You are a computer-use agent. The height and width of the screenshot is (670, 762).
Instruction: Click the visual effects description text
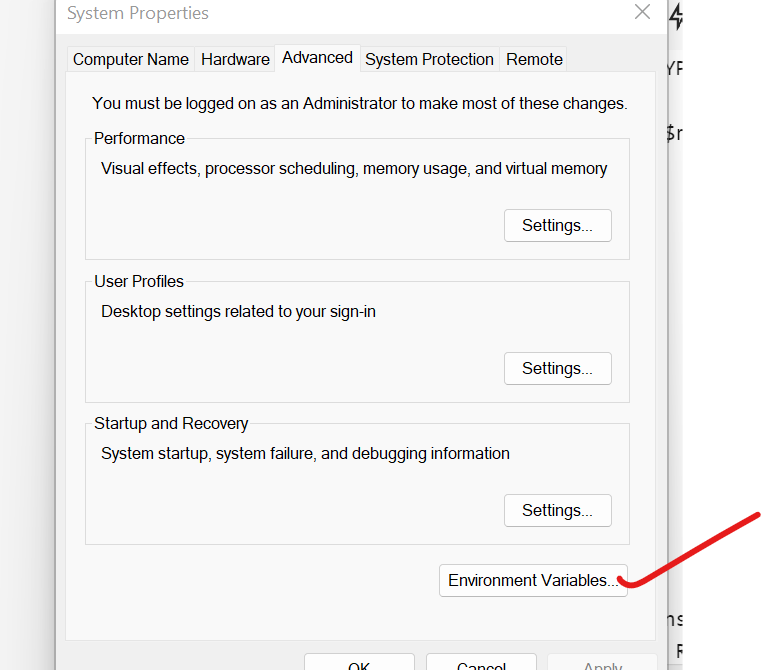tap(354, 169)
